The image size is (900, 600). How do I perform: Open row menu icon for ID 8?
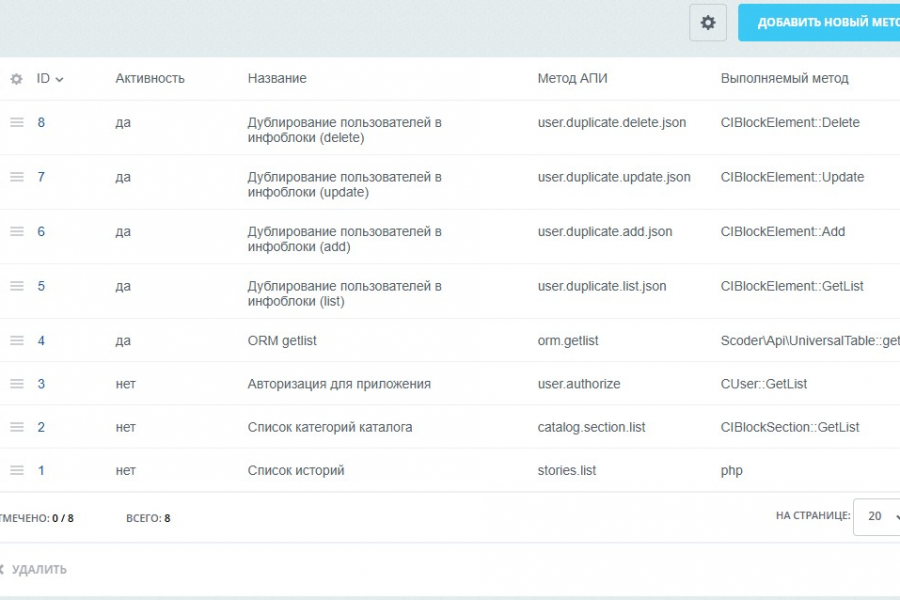17,122
